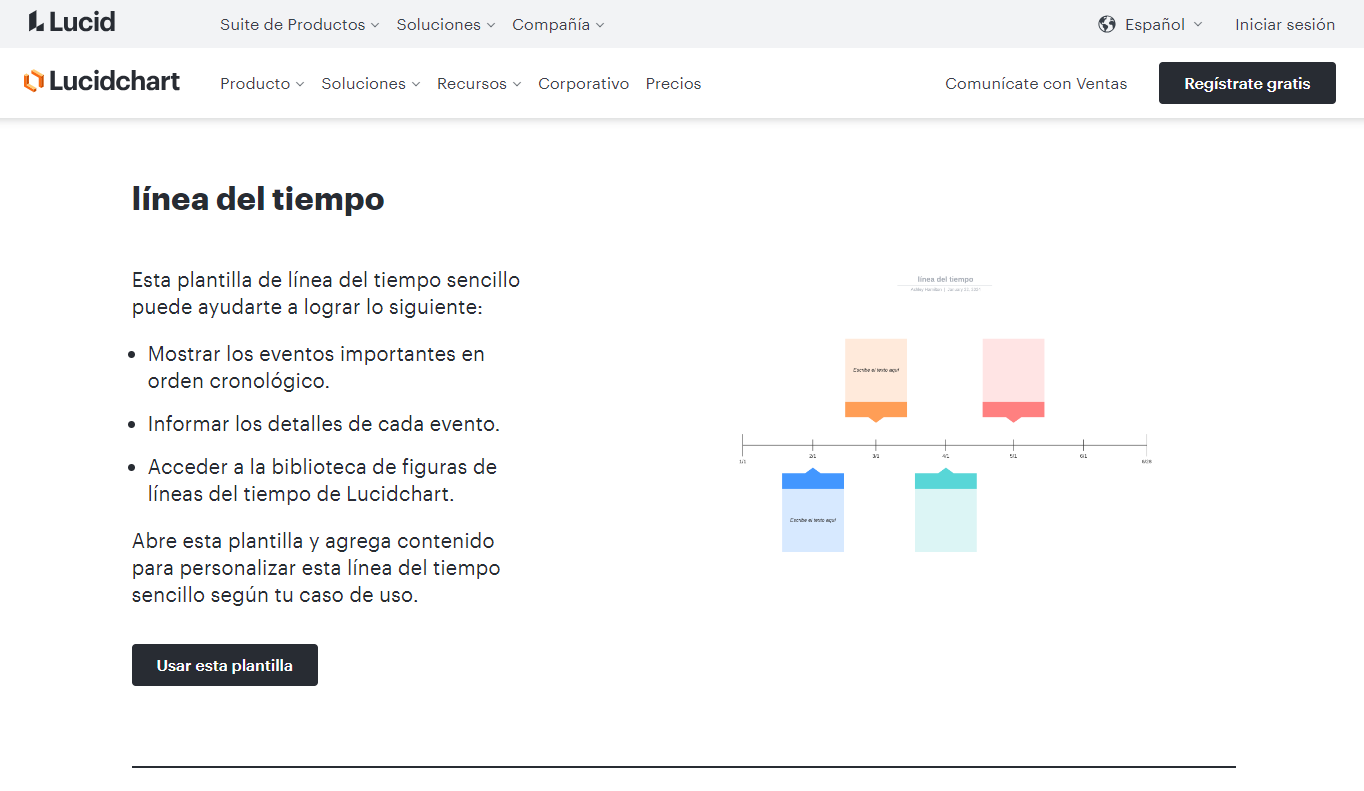Click the Lucidchart logo
Viewport: 1364px width, 791px height.
[102, 82]
